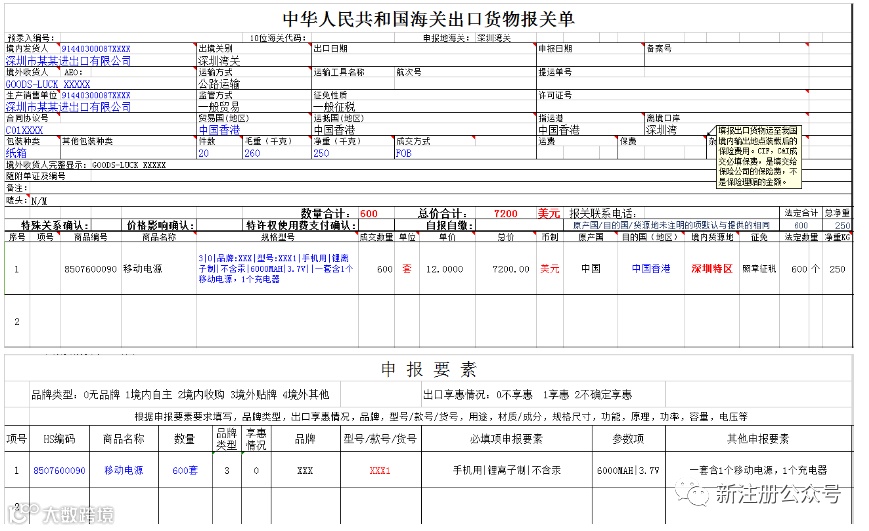Click the blue 境外收货人 value GOODS-LUCK XXXXX

[x=48, y=84]
